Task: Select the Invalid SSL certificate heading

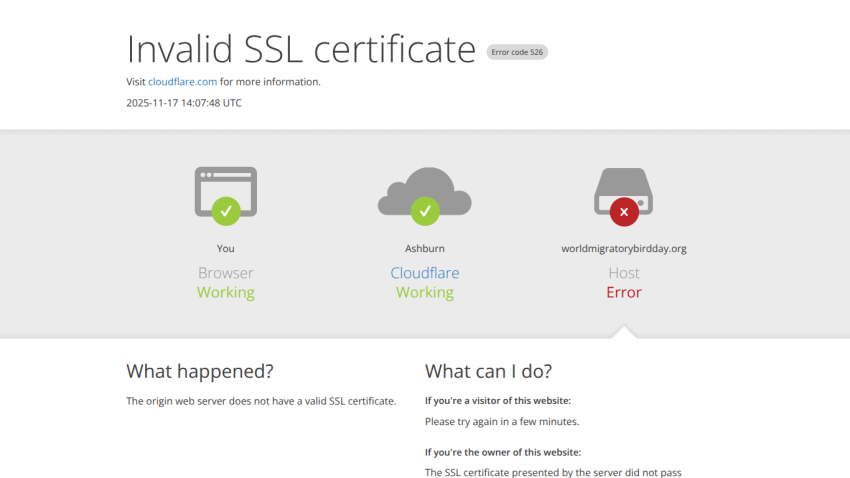Action: 301,49
